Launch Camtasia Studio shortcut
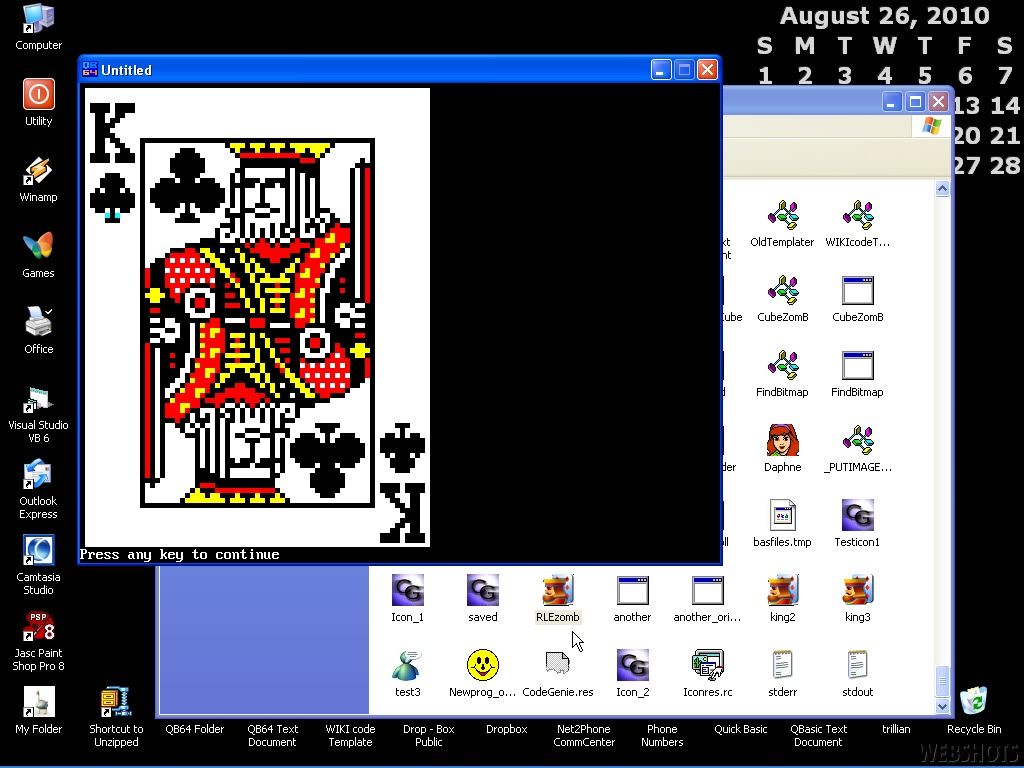Viewport: 1024px width, 768px height. click(x=38, y=566)
